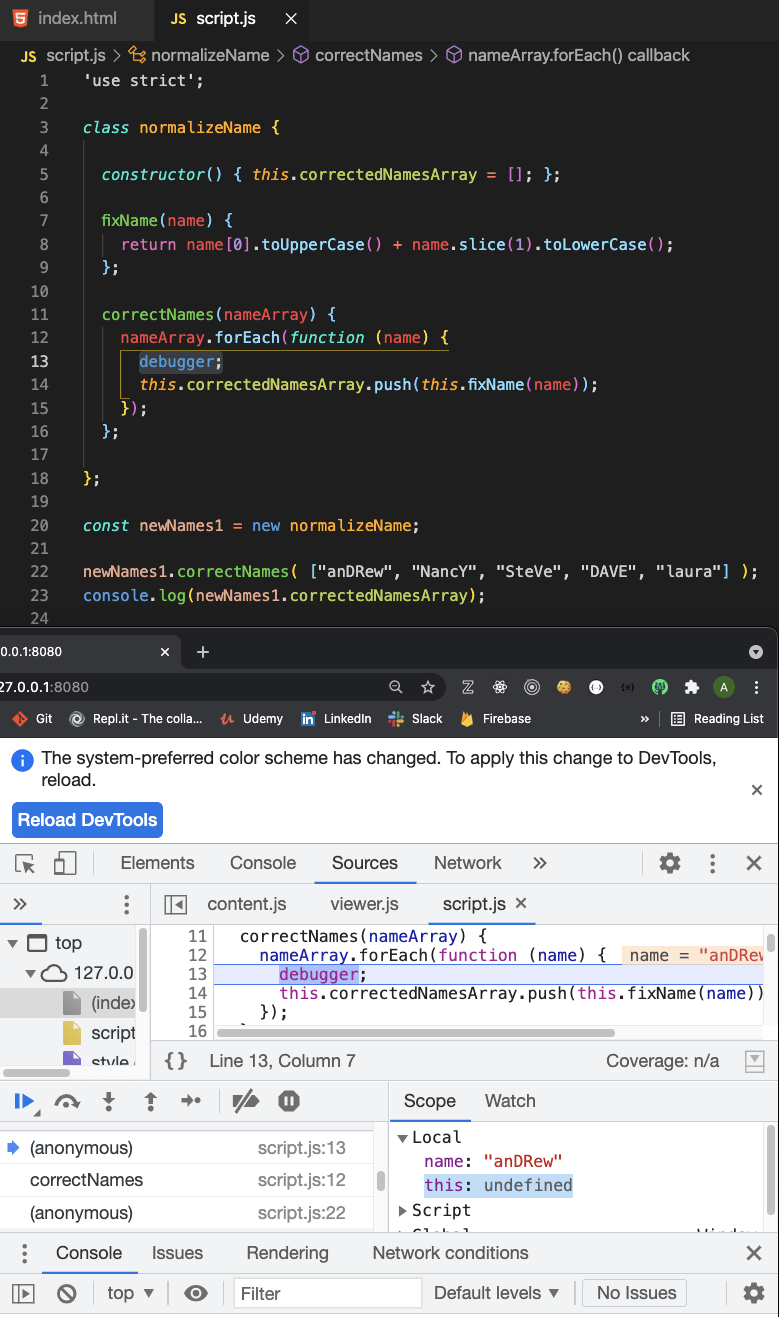Open content.js file tab
This screenshot has height=1317, width=779.
[x=247, y=904]
